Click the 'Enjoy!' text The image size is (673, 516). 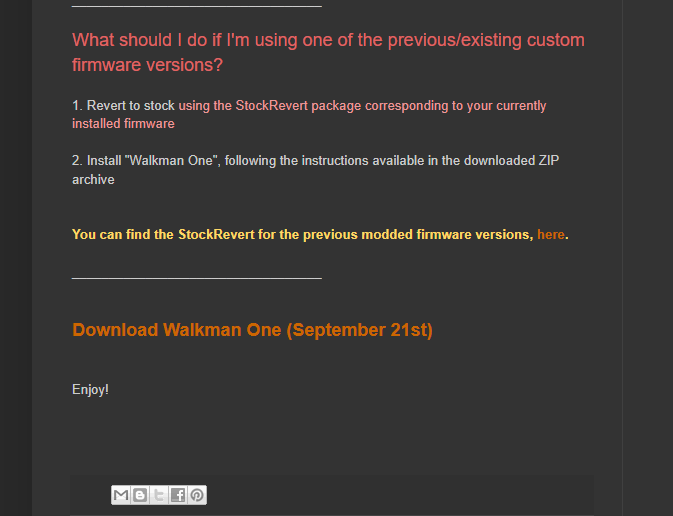[x=90, y=390]
